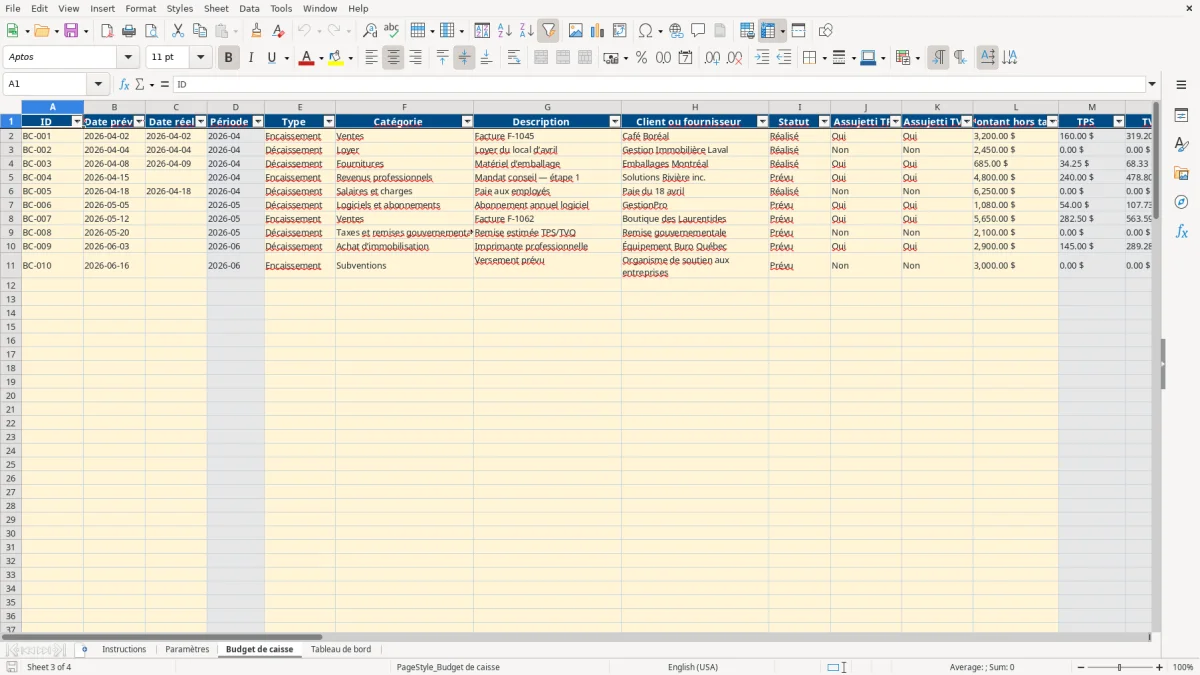
Task: Switch to the Tableau de bord sheet
Action: 340,649
